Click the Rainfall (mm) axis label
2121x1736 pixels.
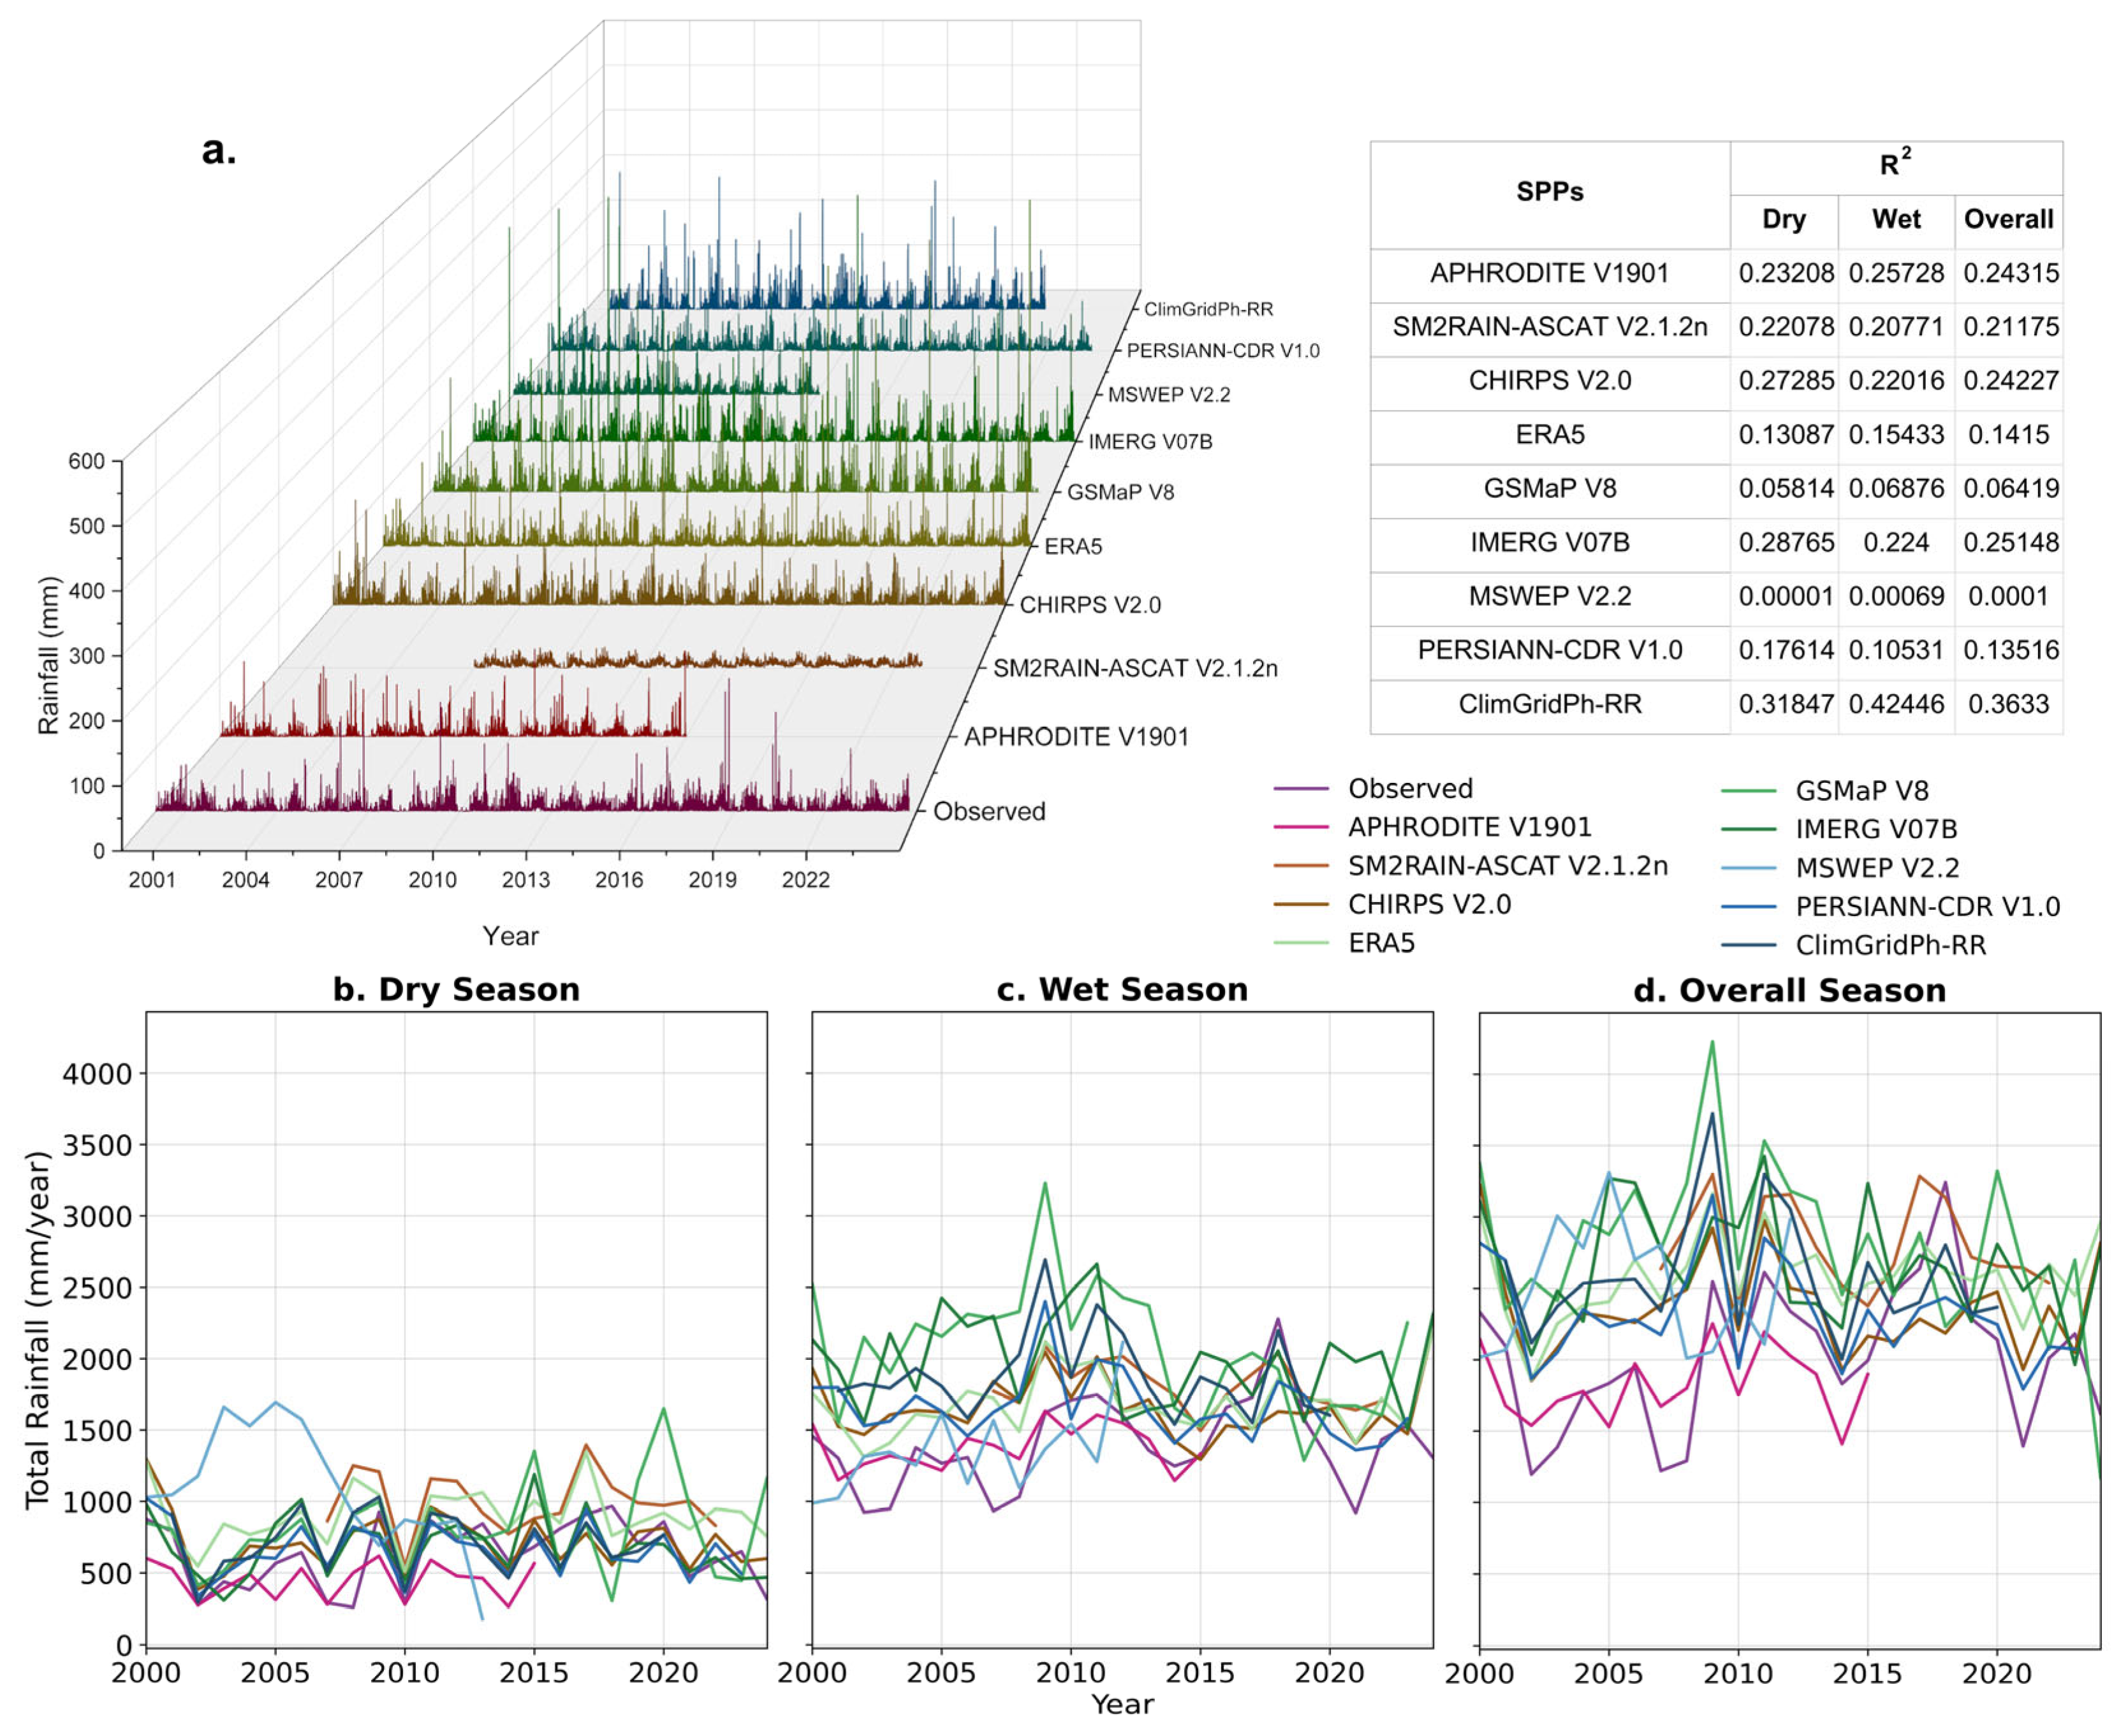pyautogui.click(x=49, y=655)
